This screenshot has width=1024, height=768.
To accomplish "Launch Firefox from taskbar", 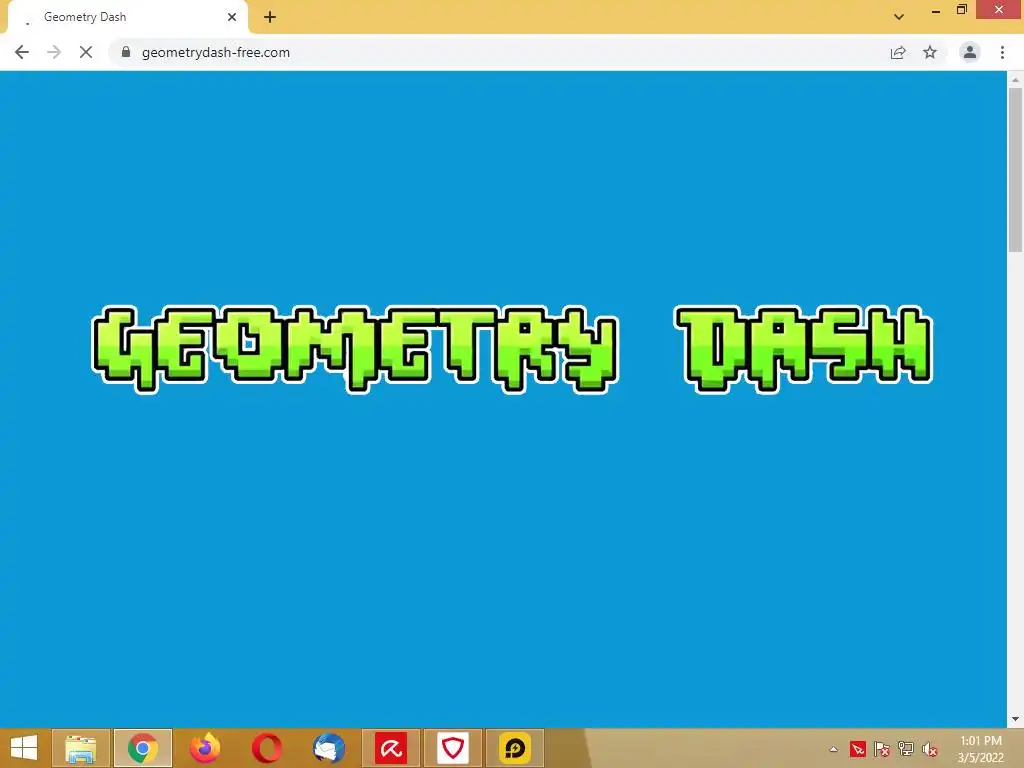I will coord(204,748).
